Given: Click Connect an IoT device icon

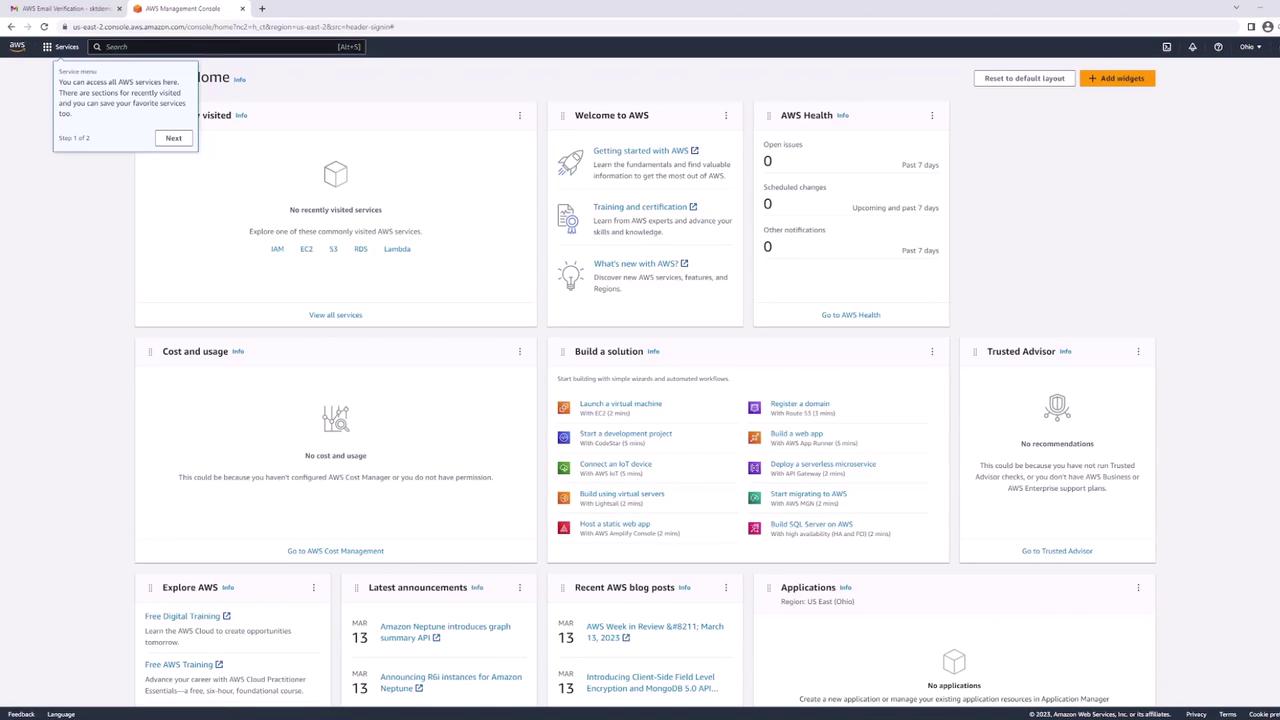Looking at the screenshot, I should pyautogui.click(x=564, y=468).
